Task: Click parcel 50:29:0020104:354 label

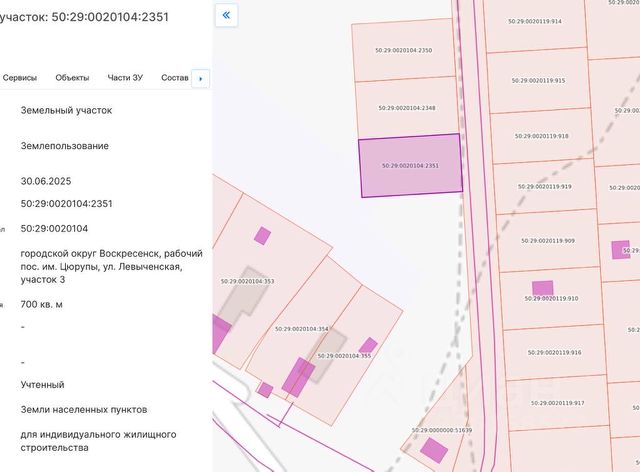Action: point(301,329)
